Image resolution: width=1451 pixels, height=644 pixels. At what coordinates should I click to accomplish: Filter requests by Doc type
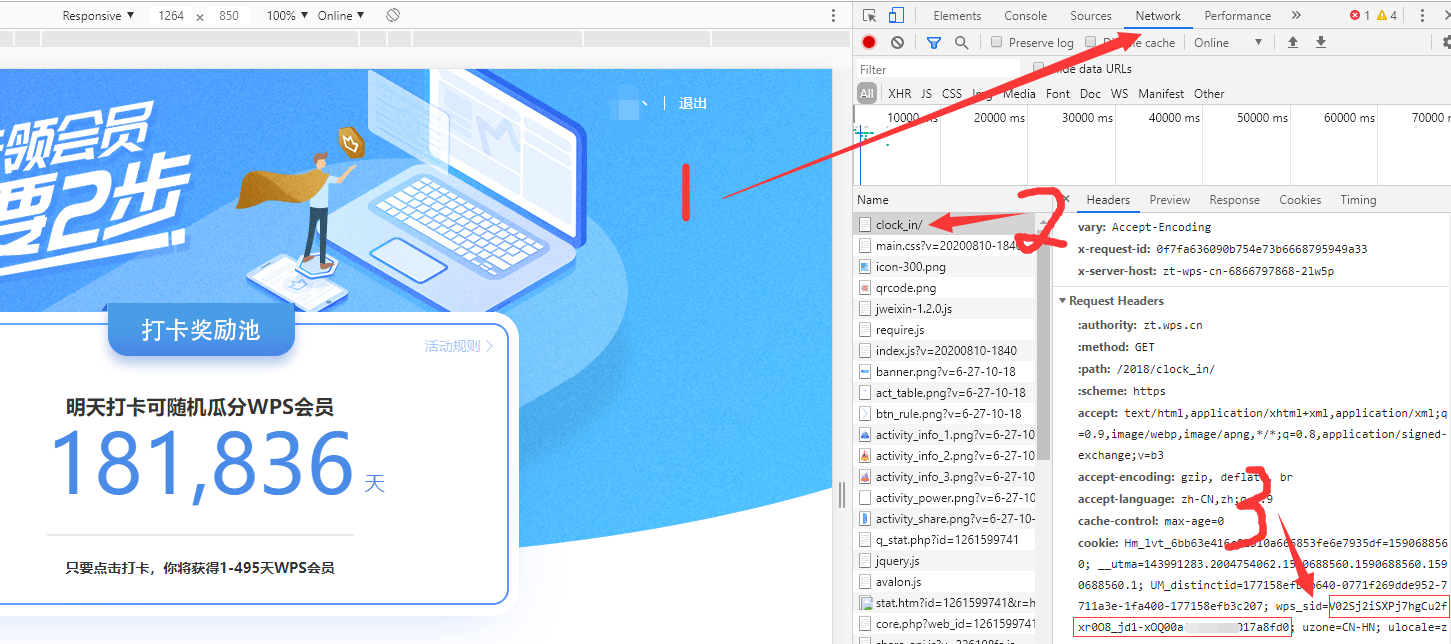coord(1090,93)
